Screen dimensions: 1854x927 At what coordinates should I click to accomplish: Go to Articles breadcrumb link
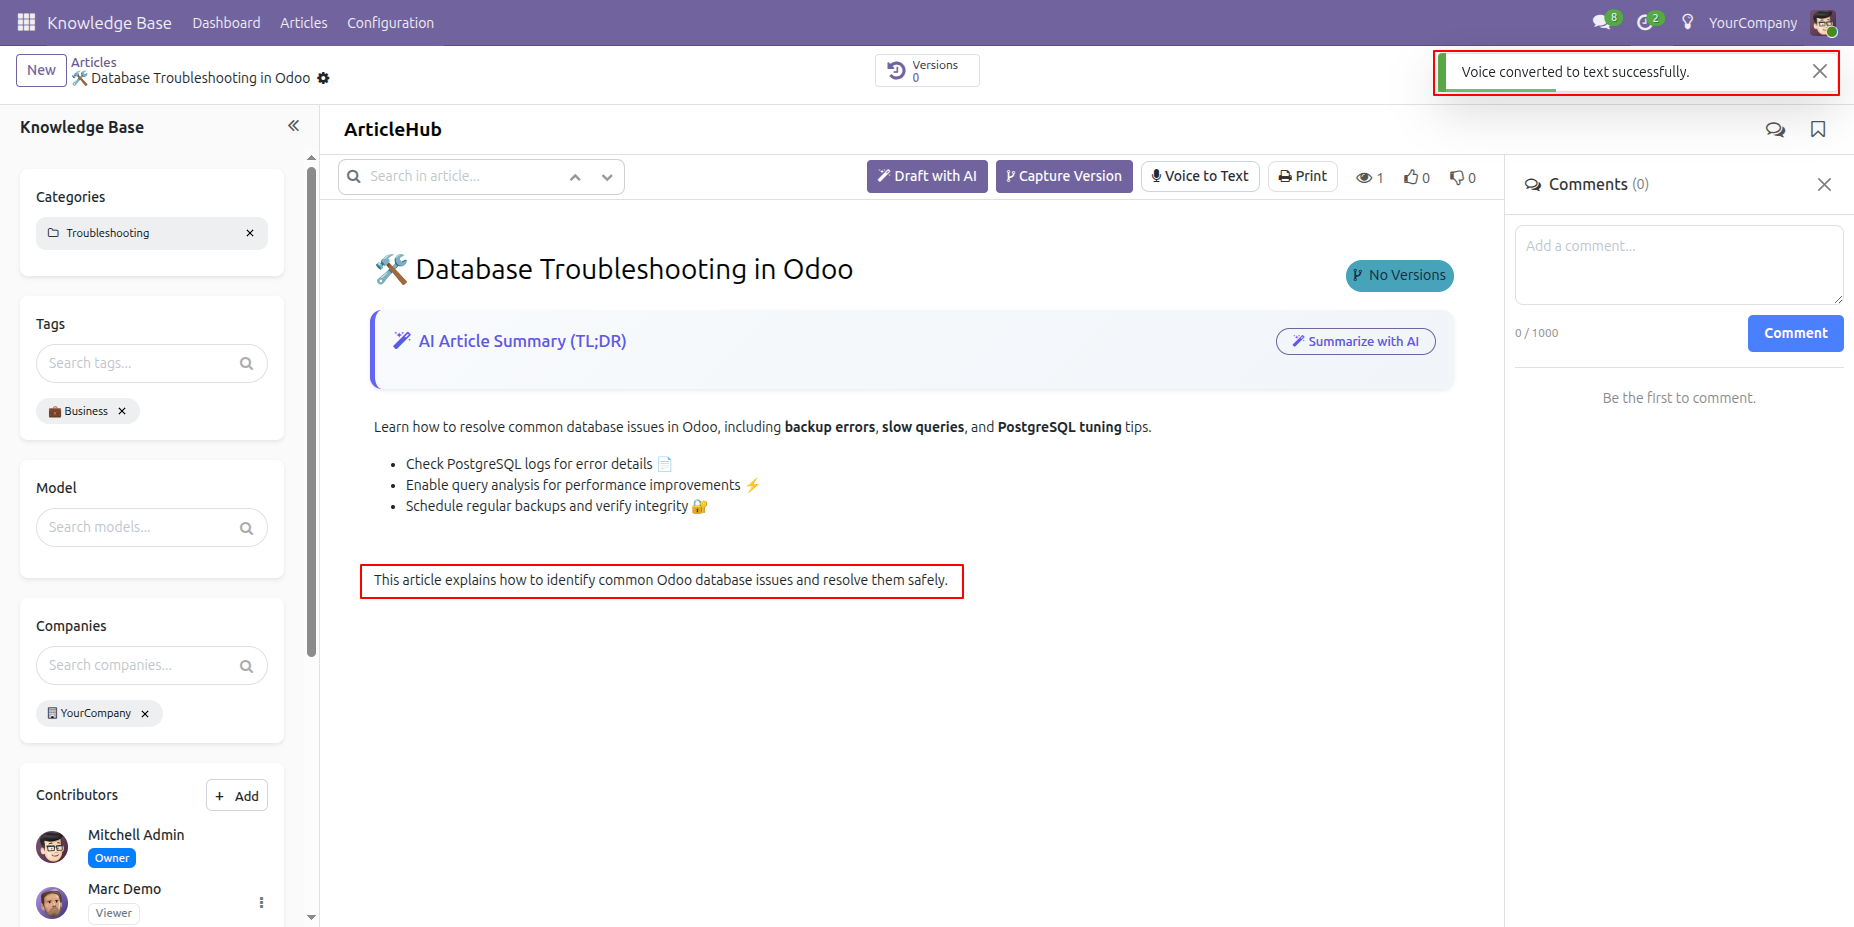point(94,62)
